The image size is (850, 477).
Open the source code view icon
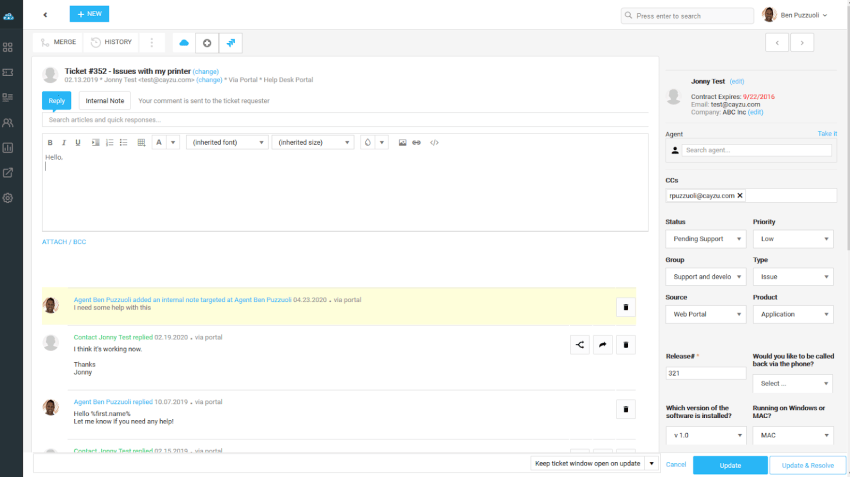point(434,143)
